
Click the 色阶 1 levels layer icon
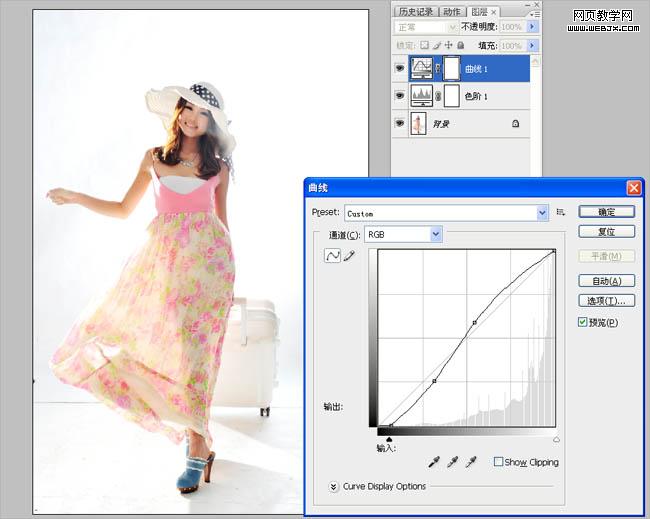(422, 96)
